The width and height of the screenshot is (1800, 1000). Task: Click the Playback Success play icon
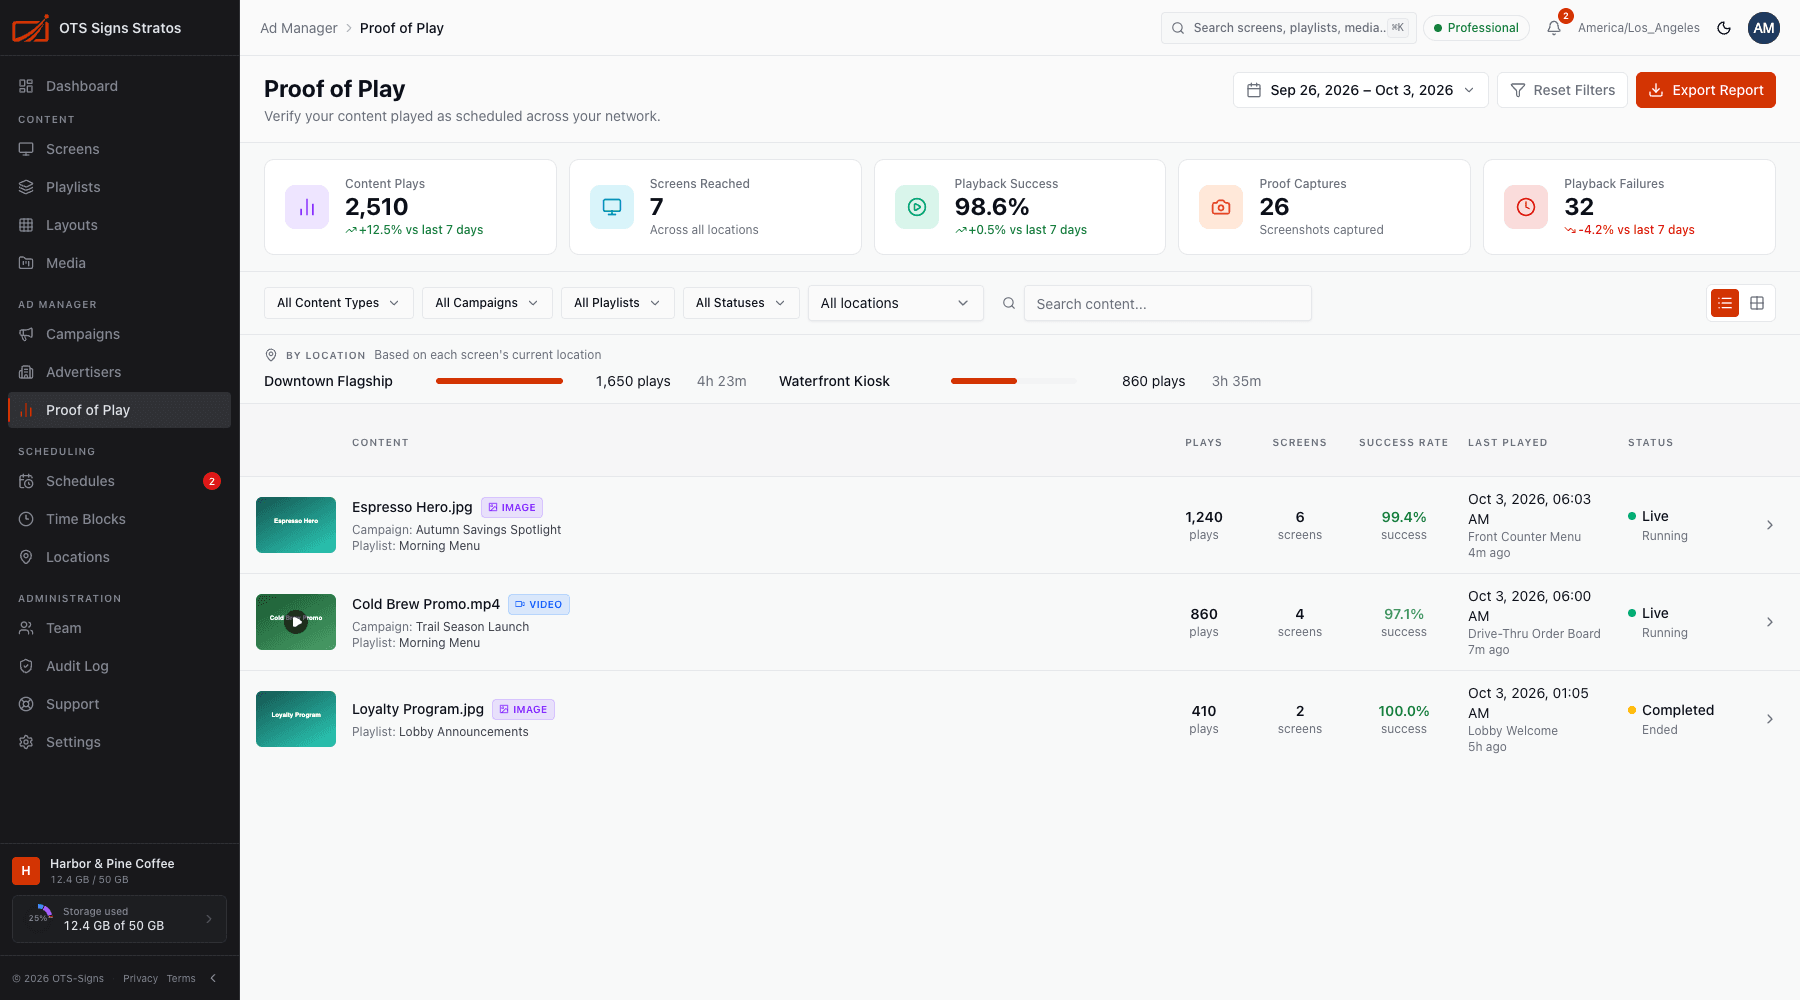click(x=917, y=207)
